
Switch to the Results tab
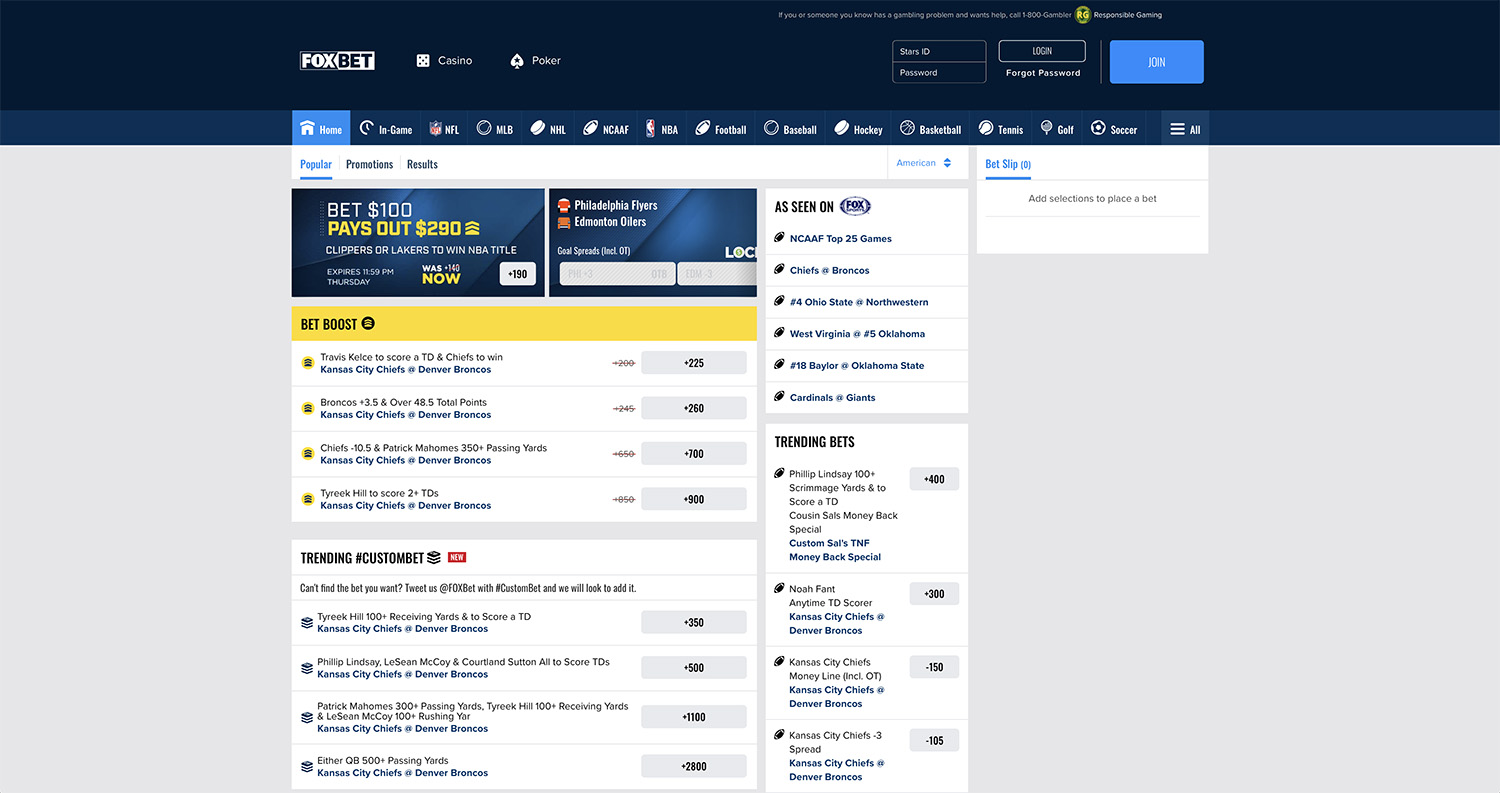click(x=422, y=164)
